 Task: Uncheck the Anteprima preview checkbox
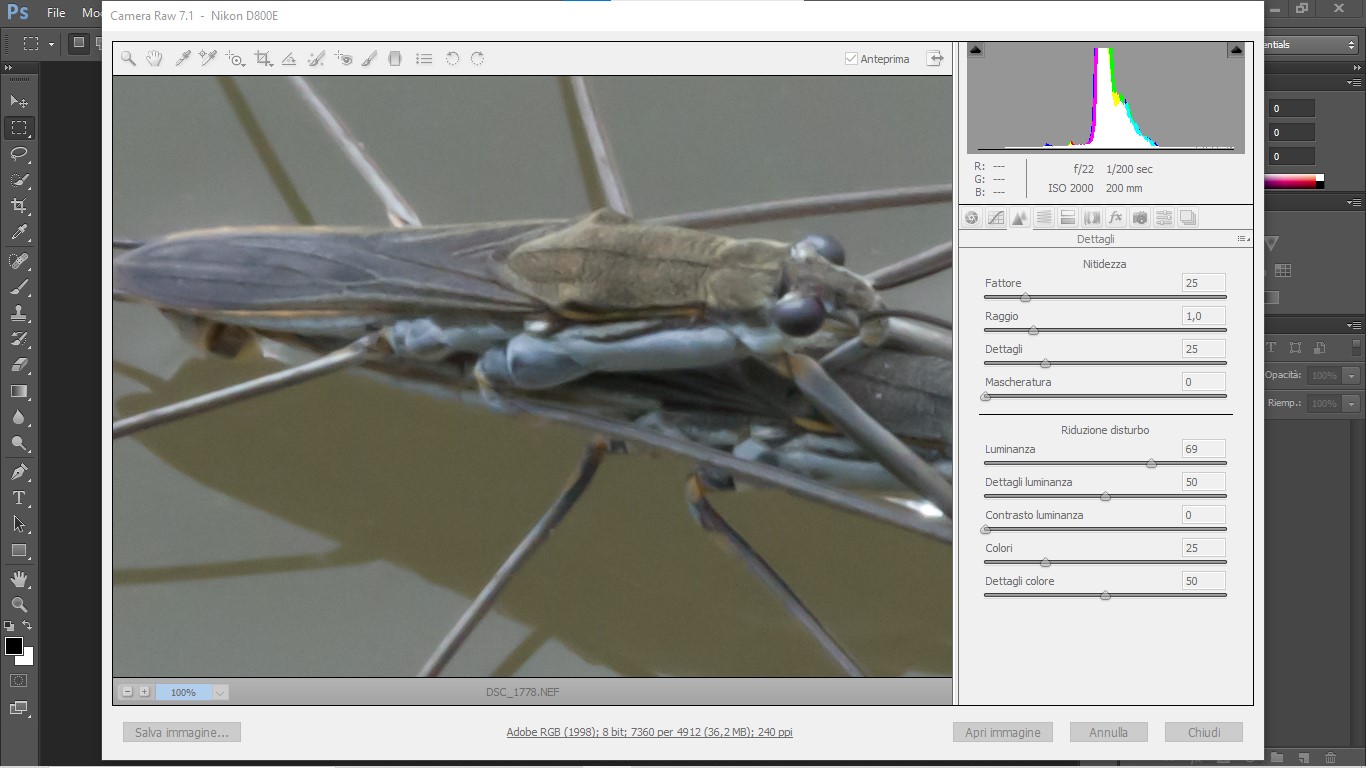coord(851,59)
